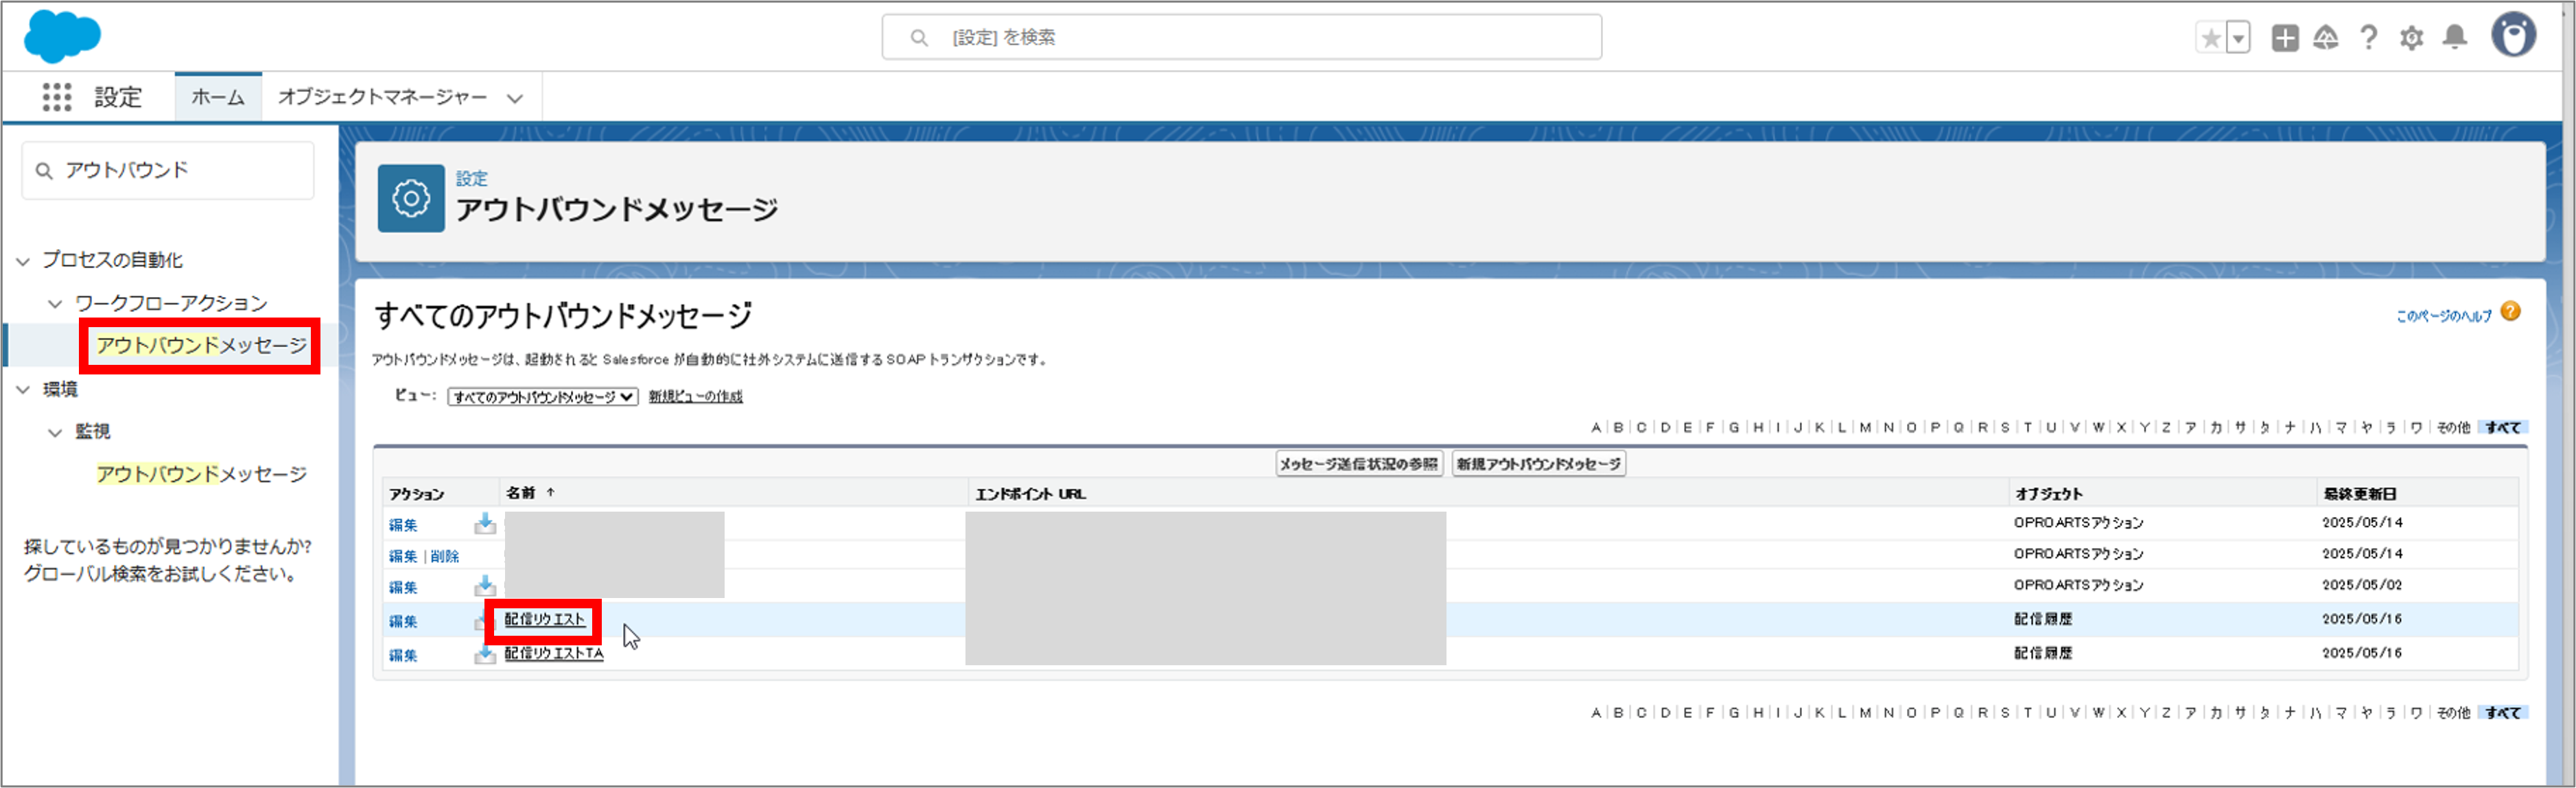The image size is (2576, 788).
Task: Switch to the オブジェクトマネージャー tab
Action: [x=382, y=97]
